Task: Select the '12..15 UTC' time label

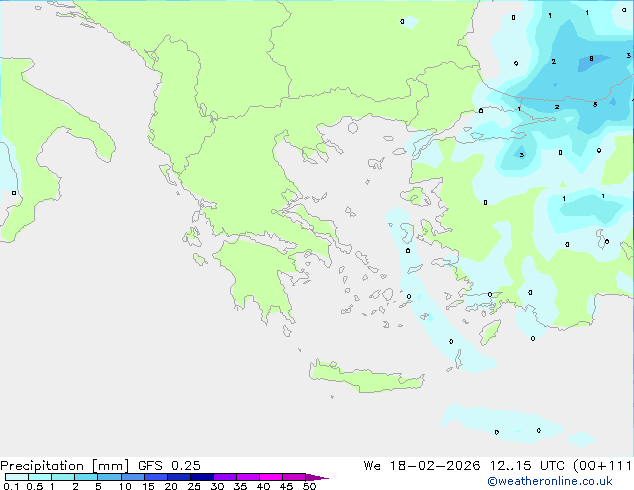Action: [x=527, y=466]
